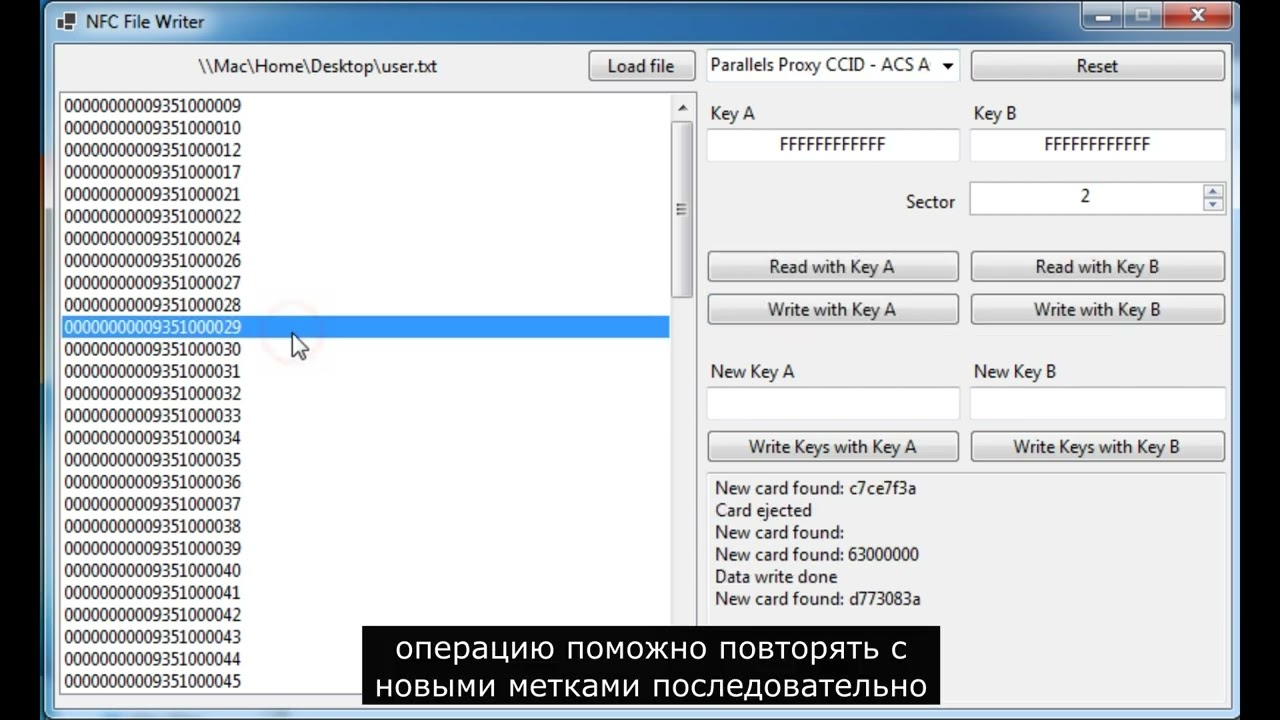This screenshot has width=1280, height=720.
Task: Select row 00000000009351000024
Action: pyautogui.click(x=365, y=239)
